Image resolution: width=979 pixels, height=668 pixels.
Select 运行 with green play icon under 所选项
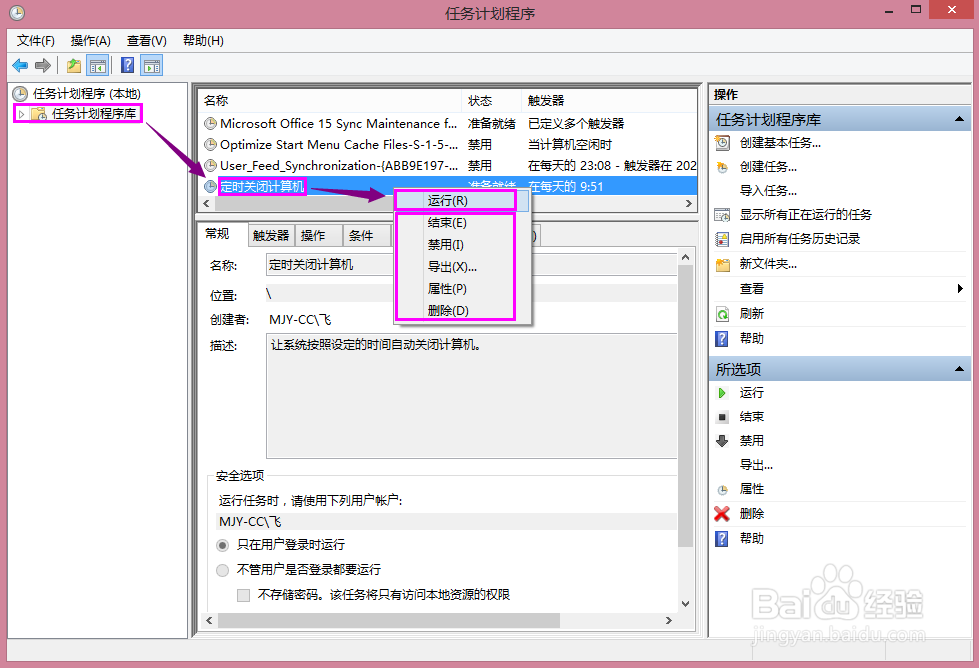pos(724,392)
